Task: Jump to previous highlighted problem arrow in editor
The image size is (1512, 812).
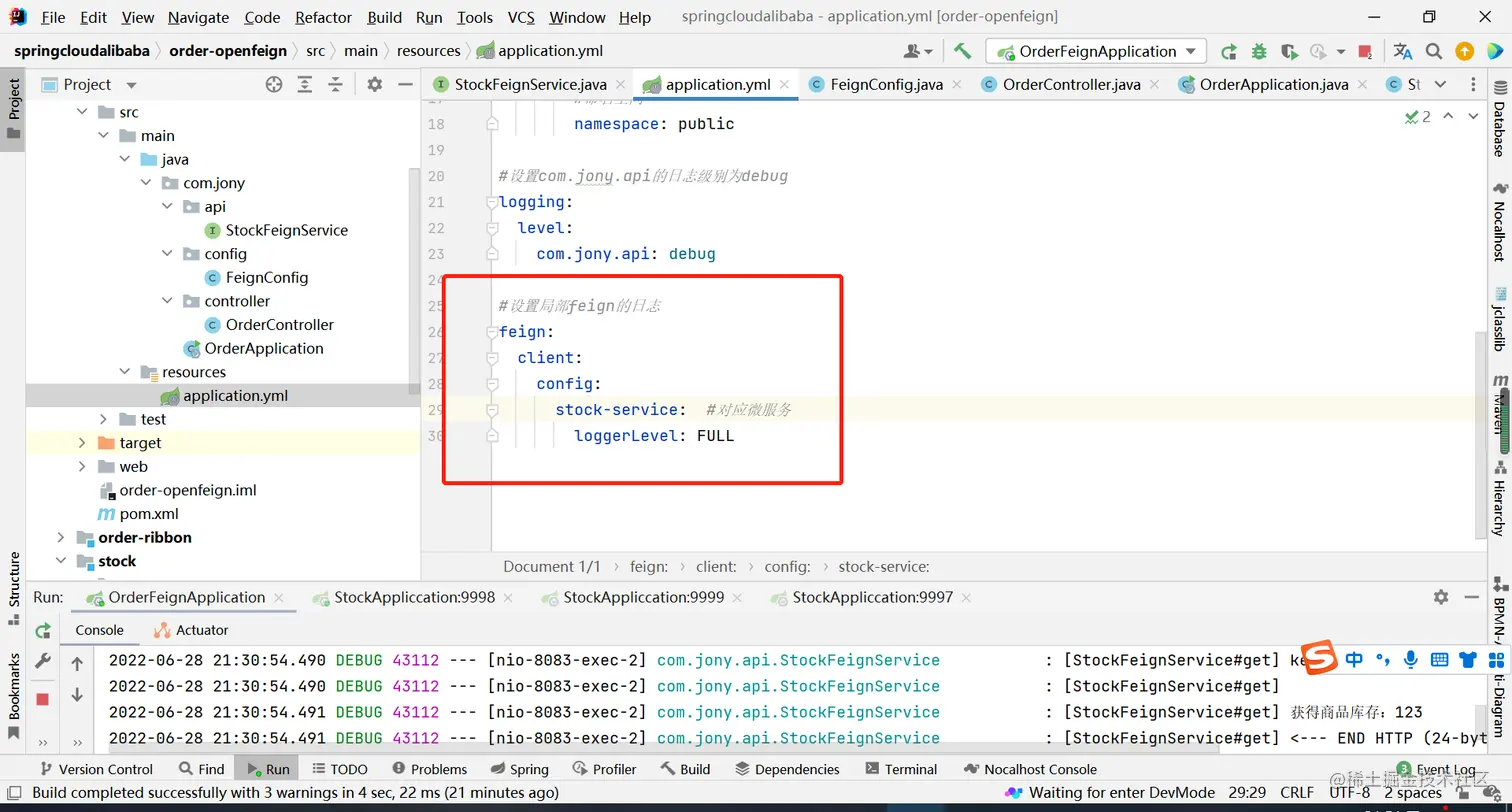Action: point(1448,117)
